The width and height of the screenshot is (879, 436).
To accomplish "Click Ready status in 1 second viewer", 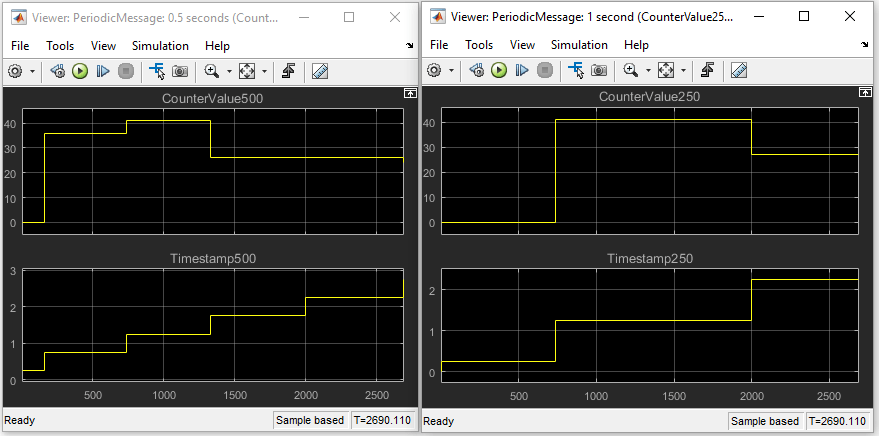I will (438, 421).
